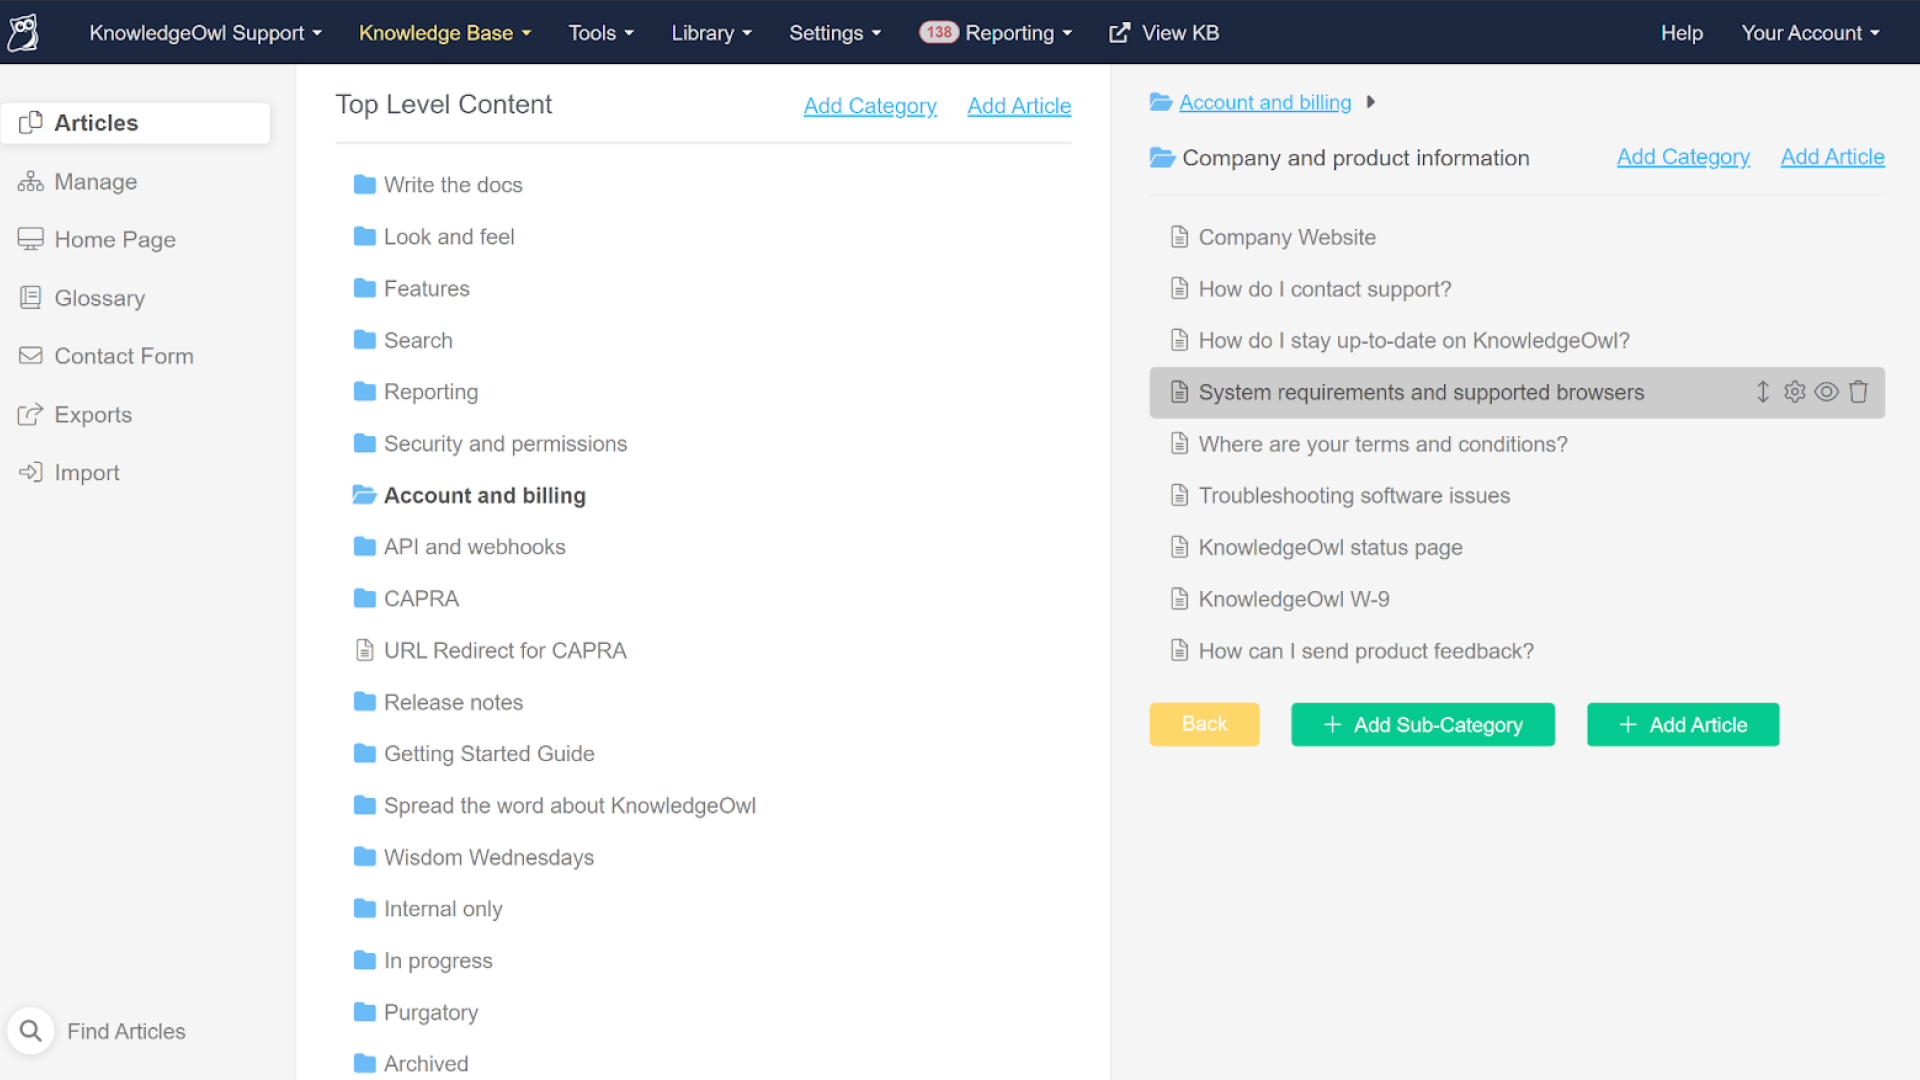The height and width of the screenshot is (1080, 1920).
Task: Open the API and webhooks category
Action: tap(474, 547)
